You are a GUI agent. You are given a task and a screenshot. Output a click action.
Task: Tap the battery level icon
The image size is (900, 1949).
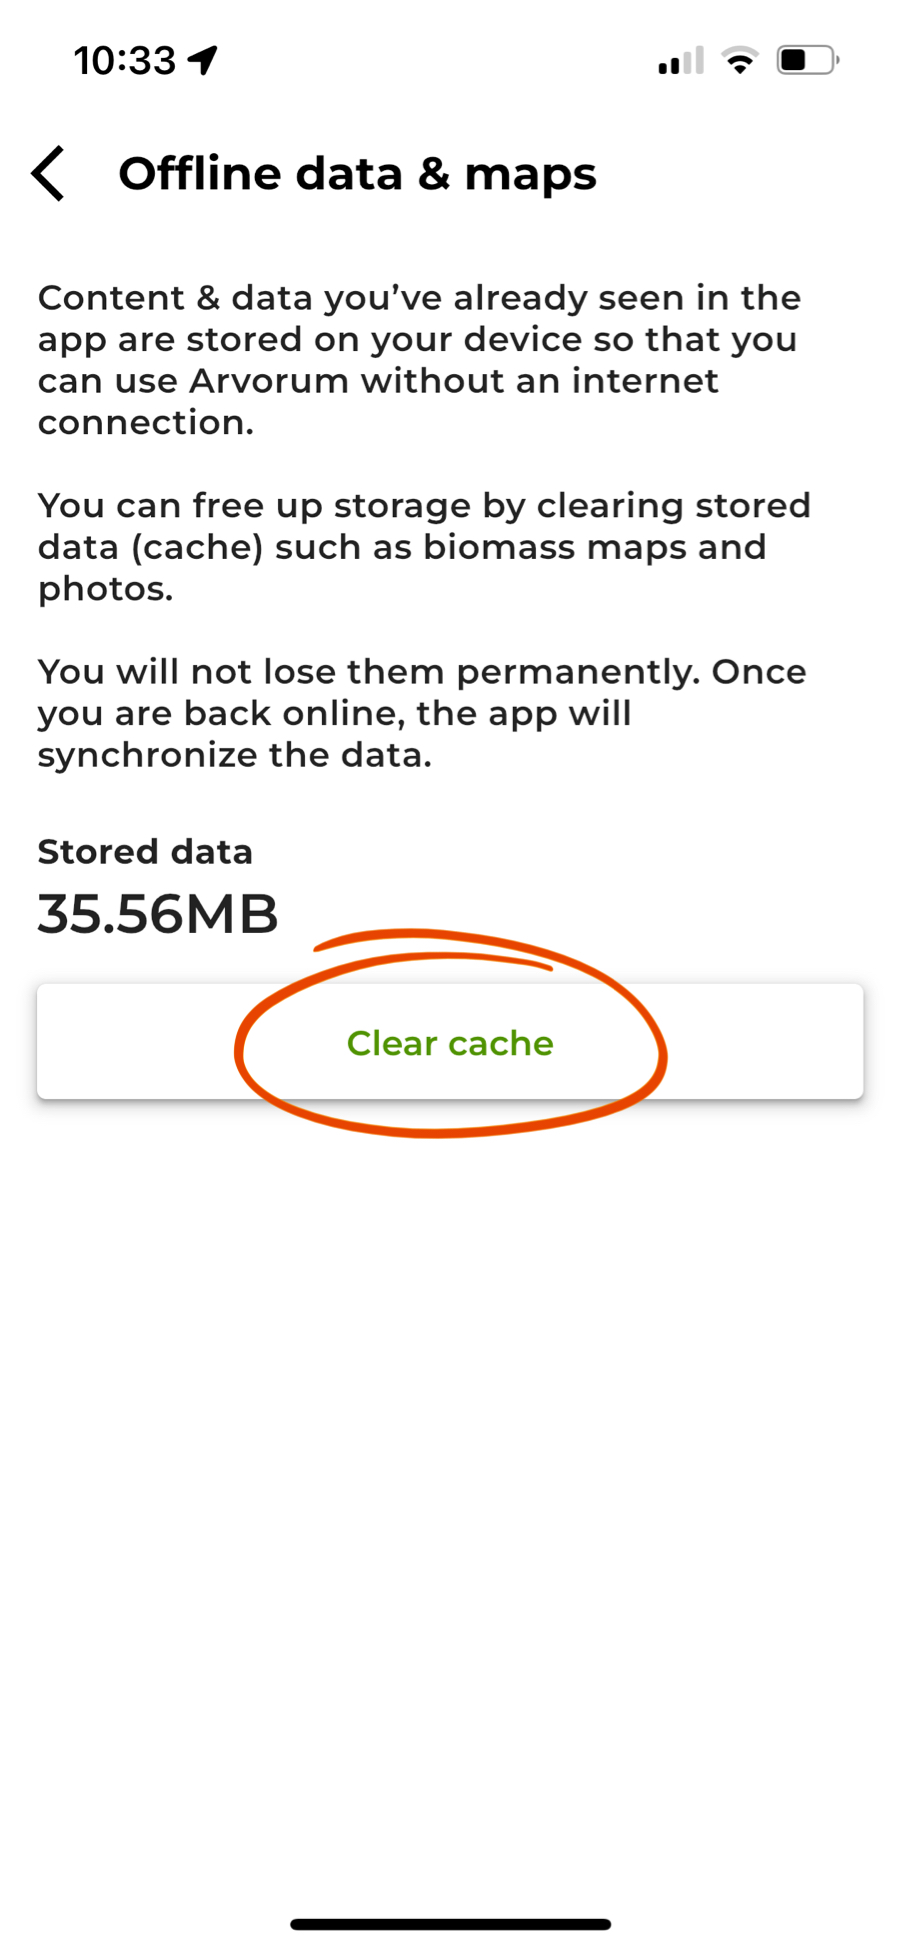(x=808, y=60)
